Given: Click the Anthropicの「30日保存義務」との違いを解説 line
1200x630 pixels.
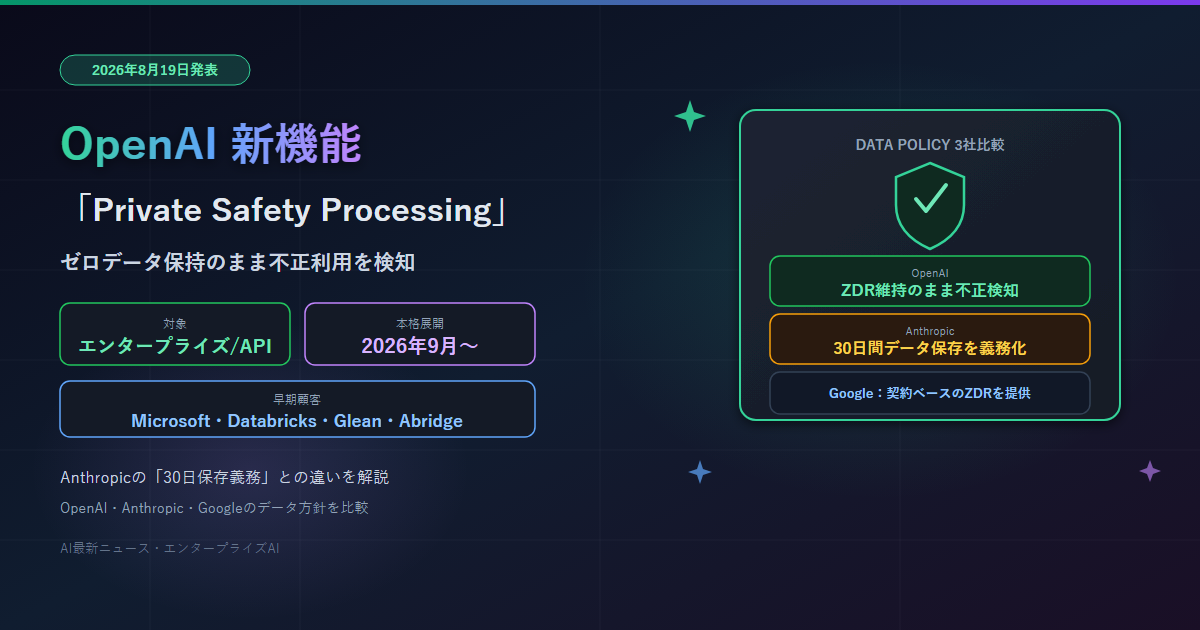Looking at the screenshot, I should click(x=225, y=477).
